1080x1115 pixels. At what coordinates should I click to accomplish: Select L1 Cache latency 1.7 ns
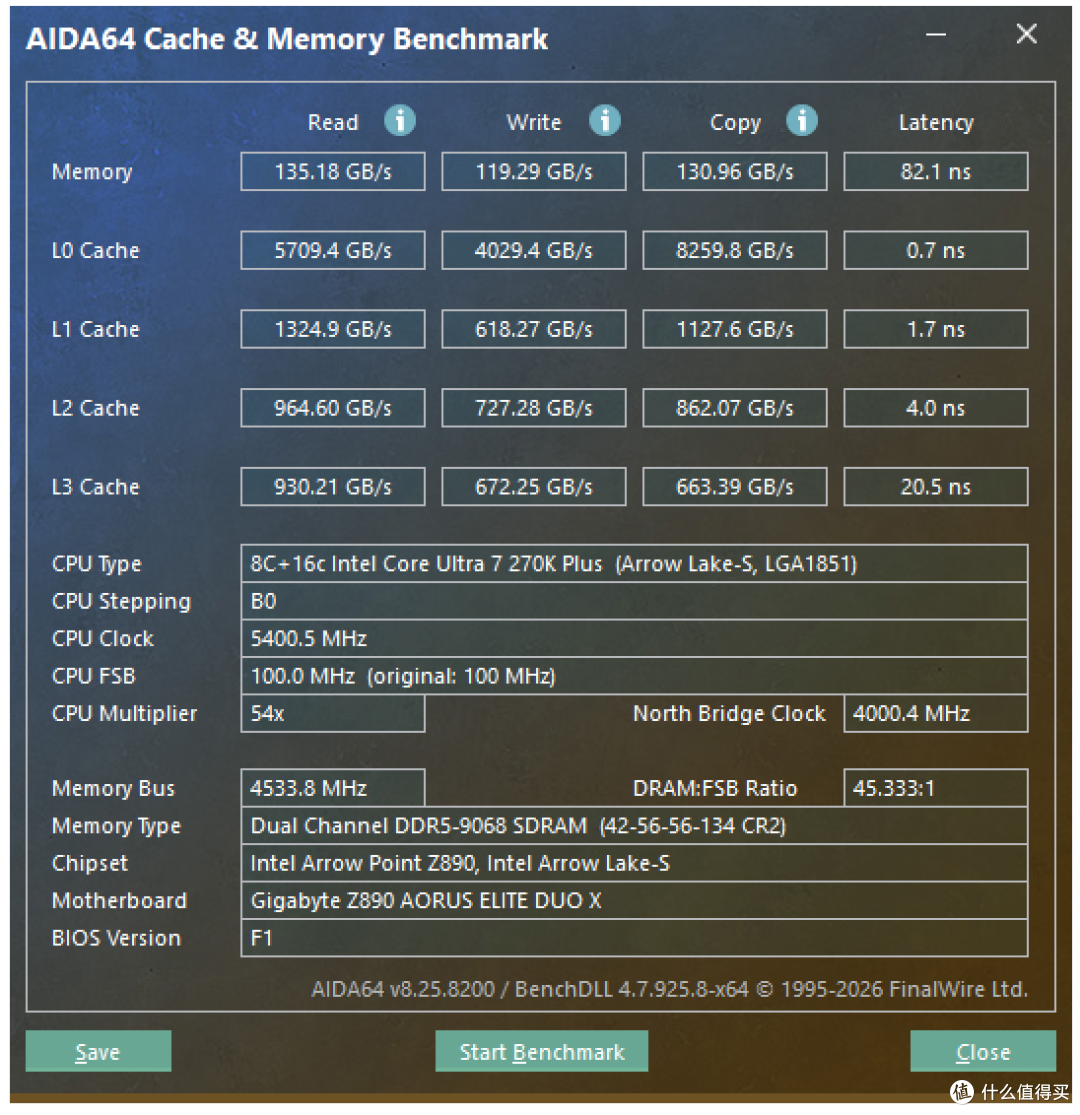coord(936,329)
